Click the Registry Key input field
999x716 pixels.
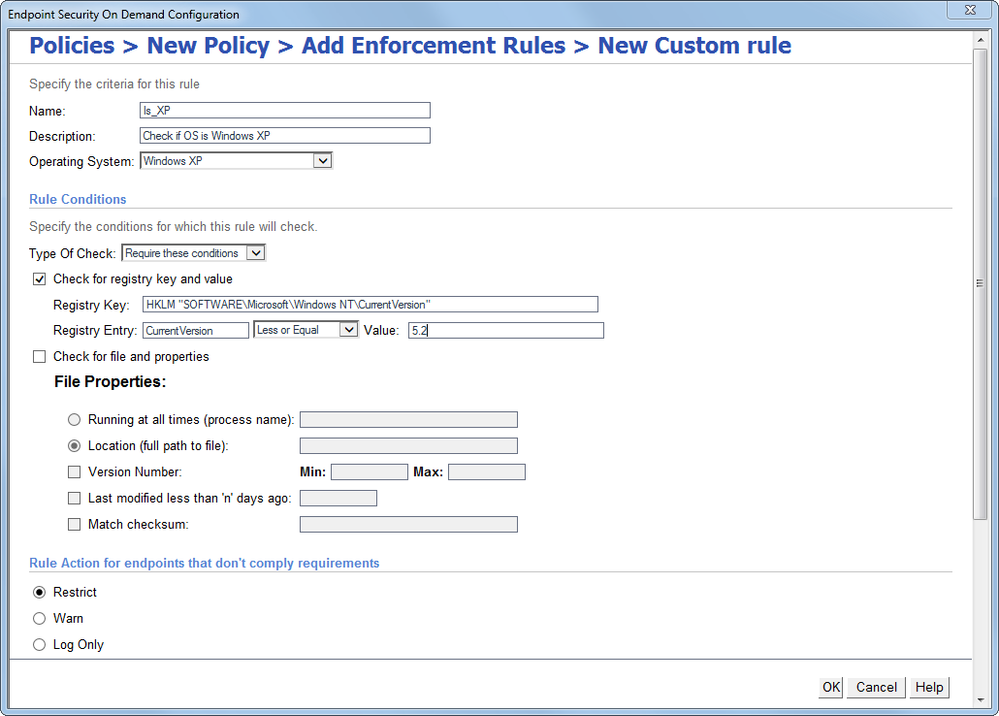pos(370,305)
